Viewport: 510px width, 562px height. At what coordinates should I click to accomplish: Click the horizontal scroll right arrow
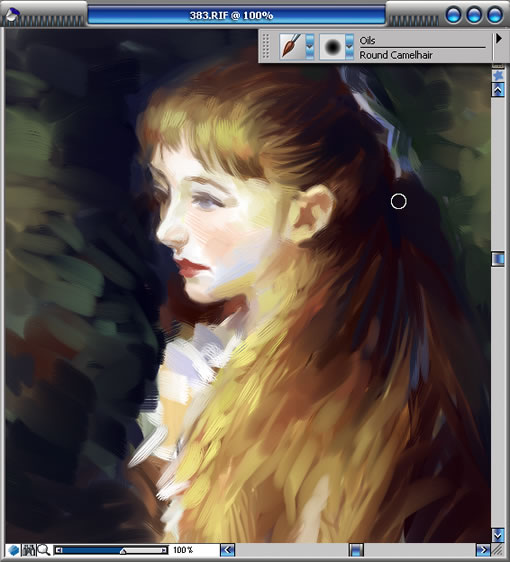483,550
